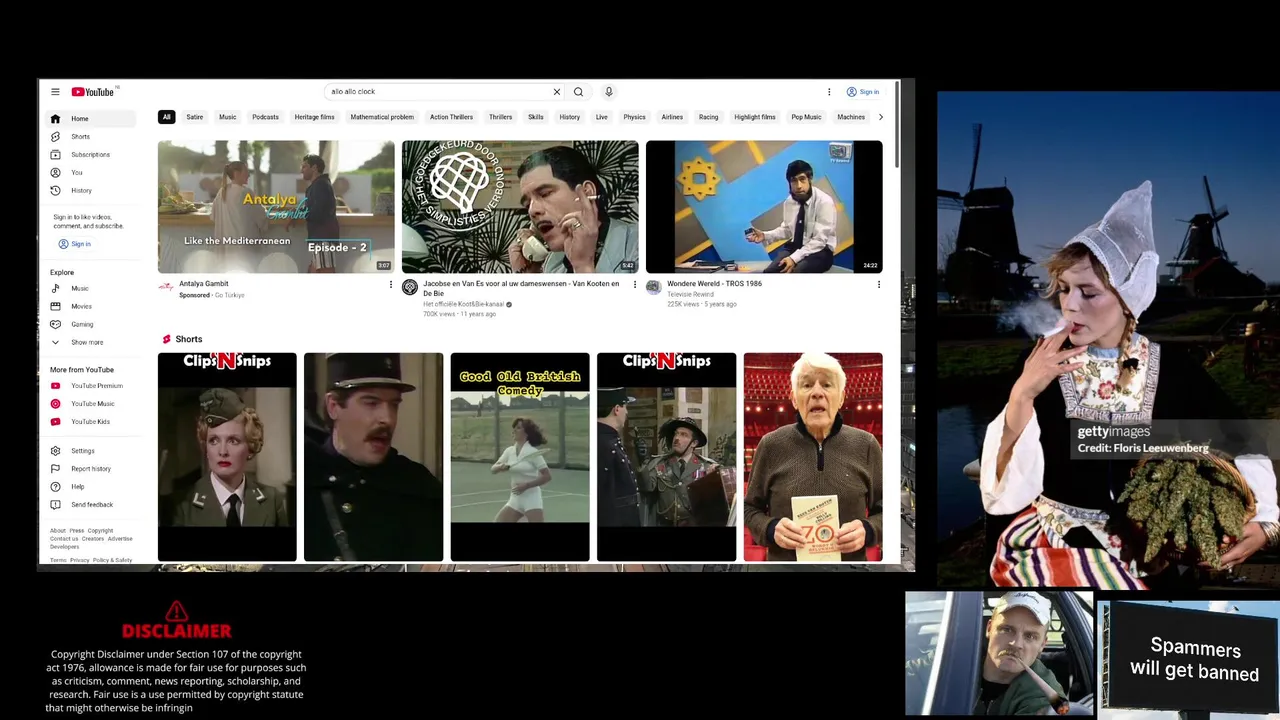Viewport: 1280px width, 720px height.
Task: Open You in the sidebar
Action: coord(92,173)
